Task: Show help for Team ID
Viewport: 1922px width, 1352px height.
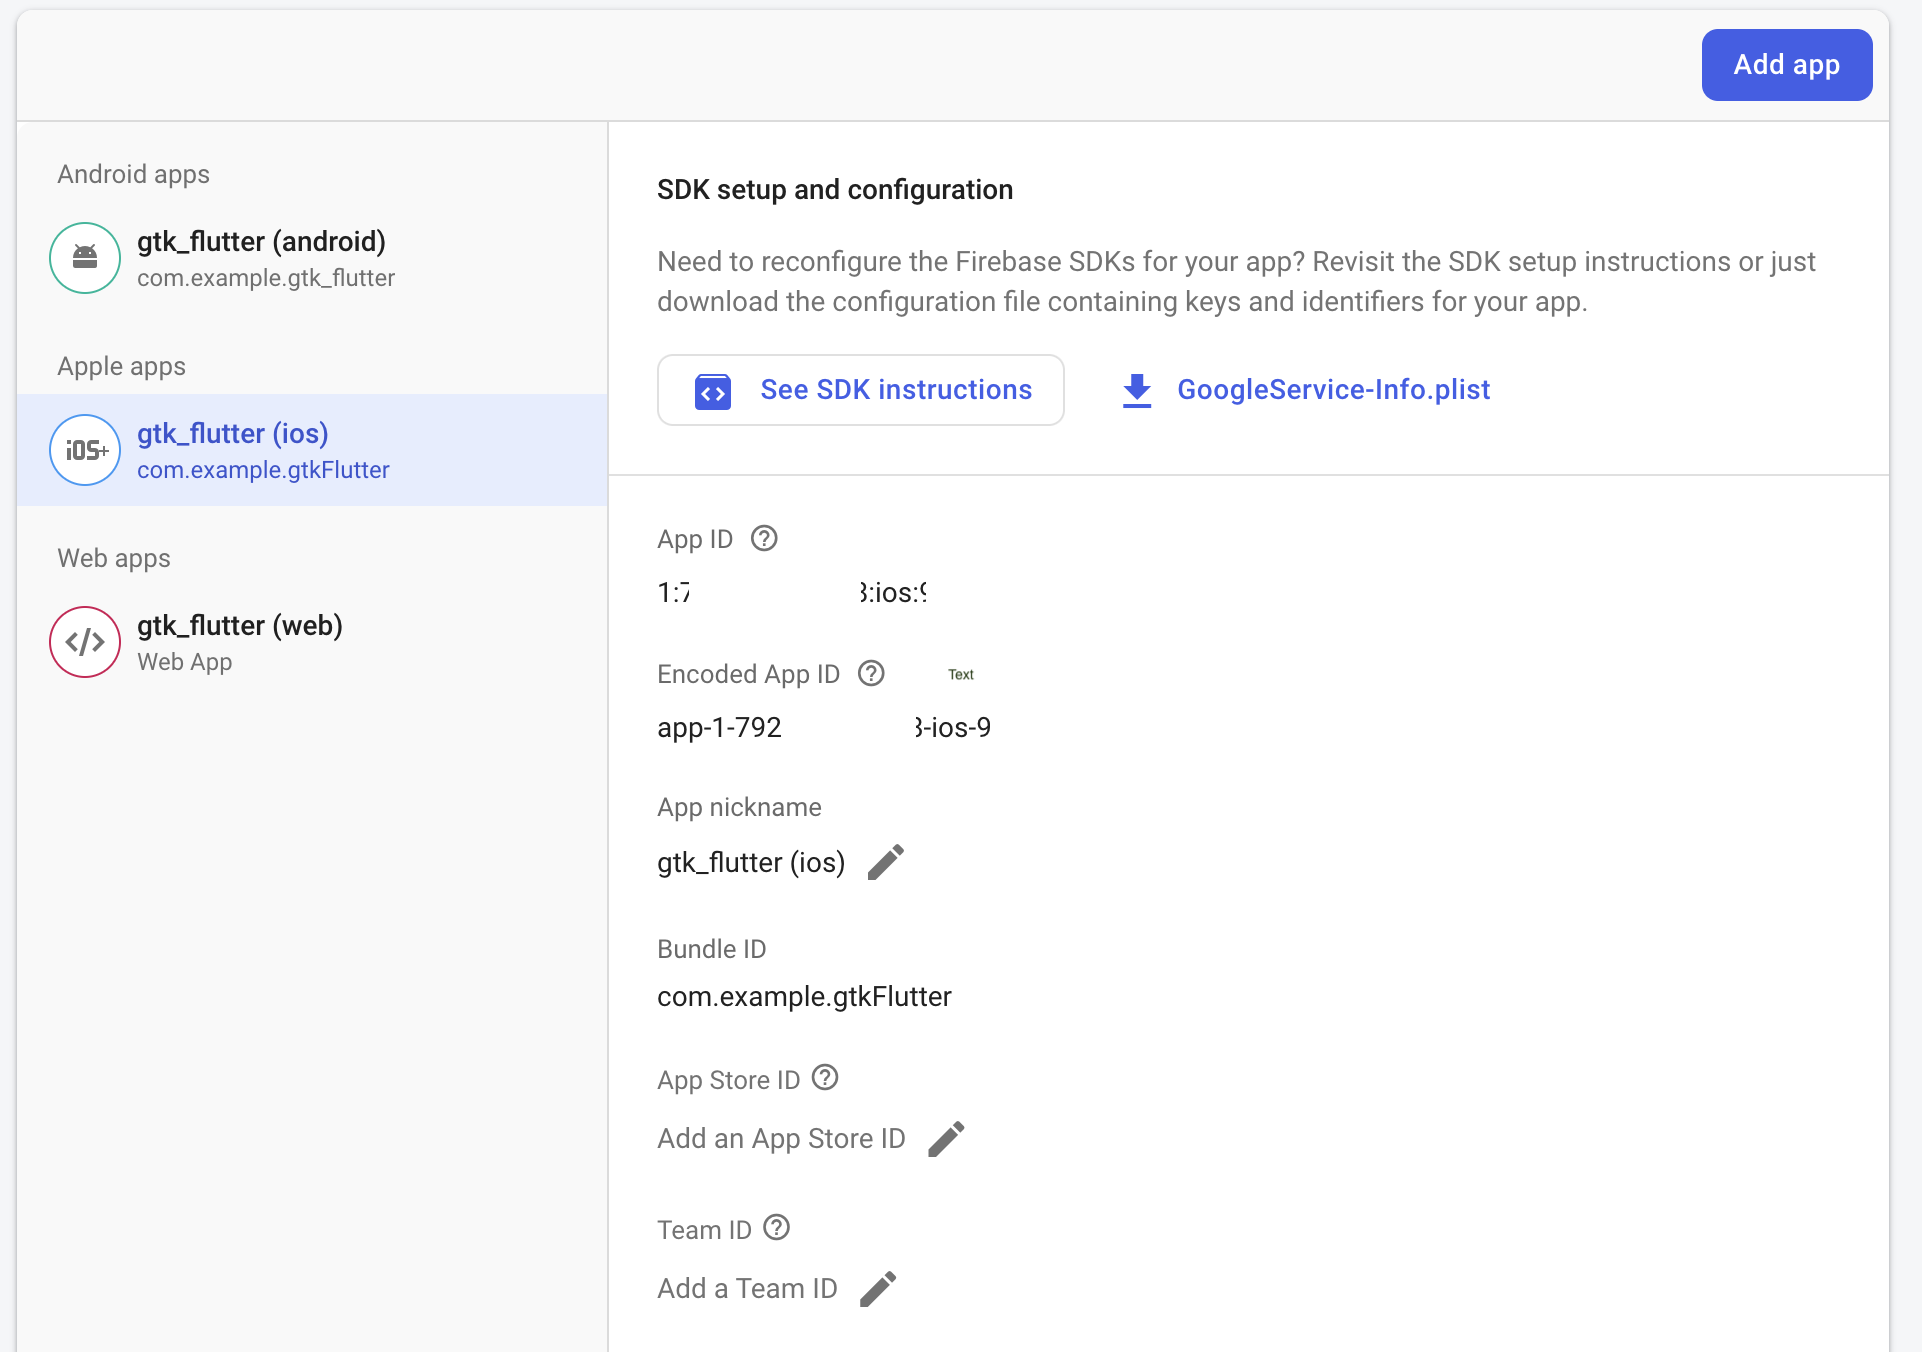Action: coord(777,1228)
